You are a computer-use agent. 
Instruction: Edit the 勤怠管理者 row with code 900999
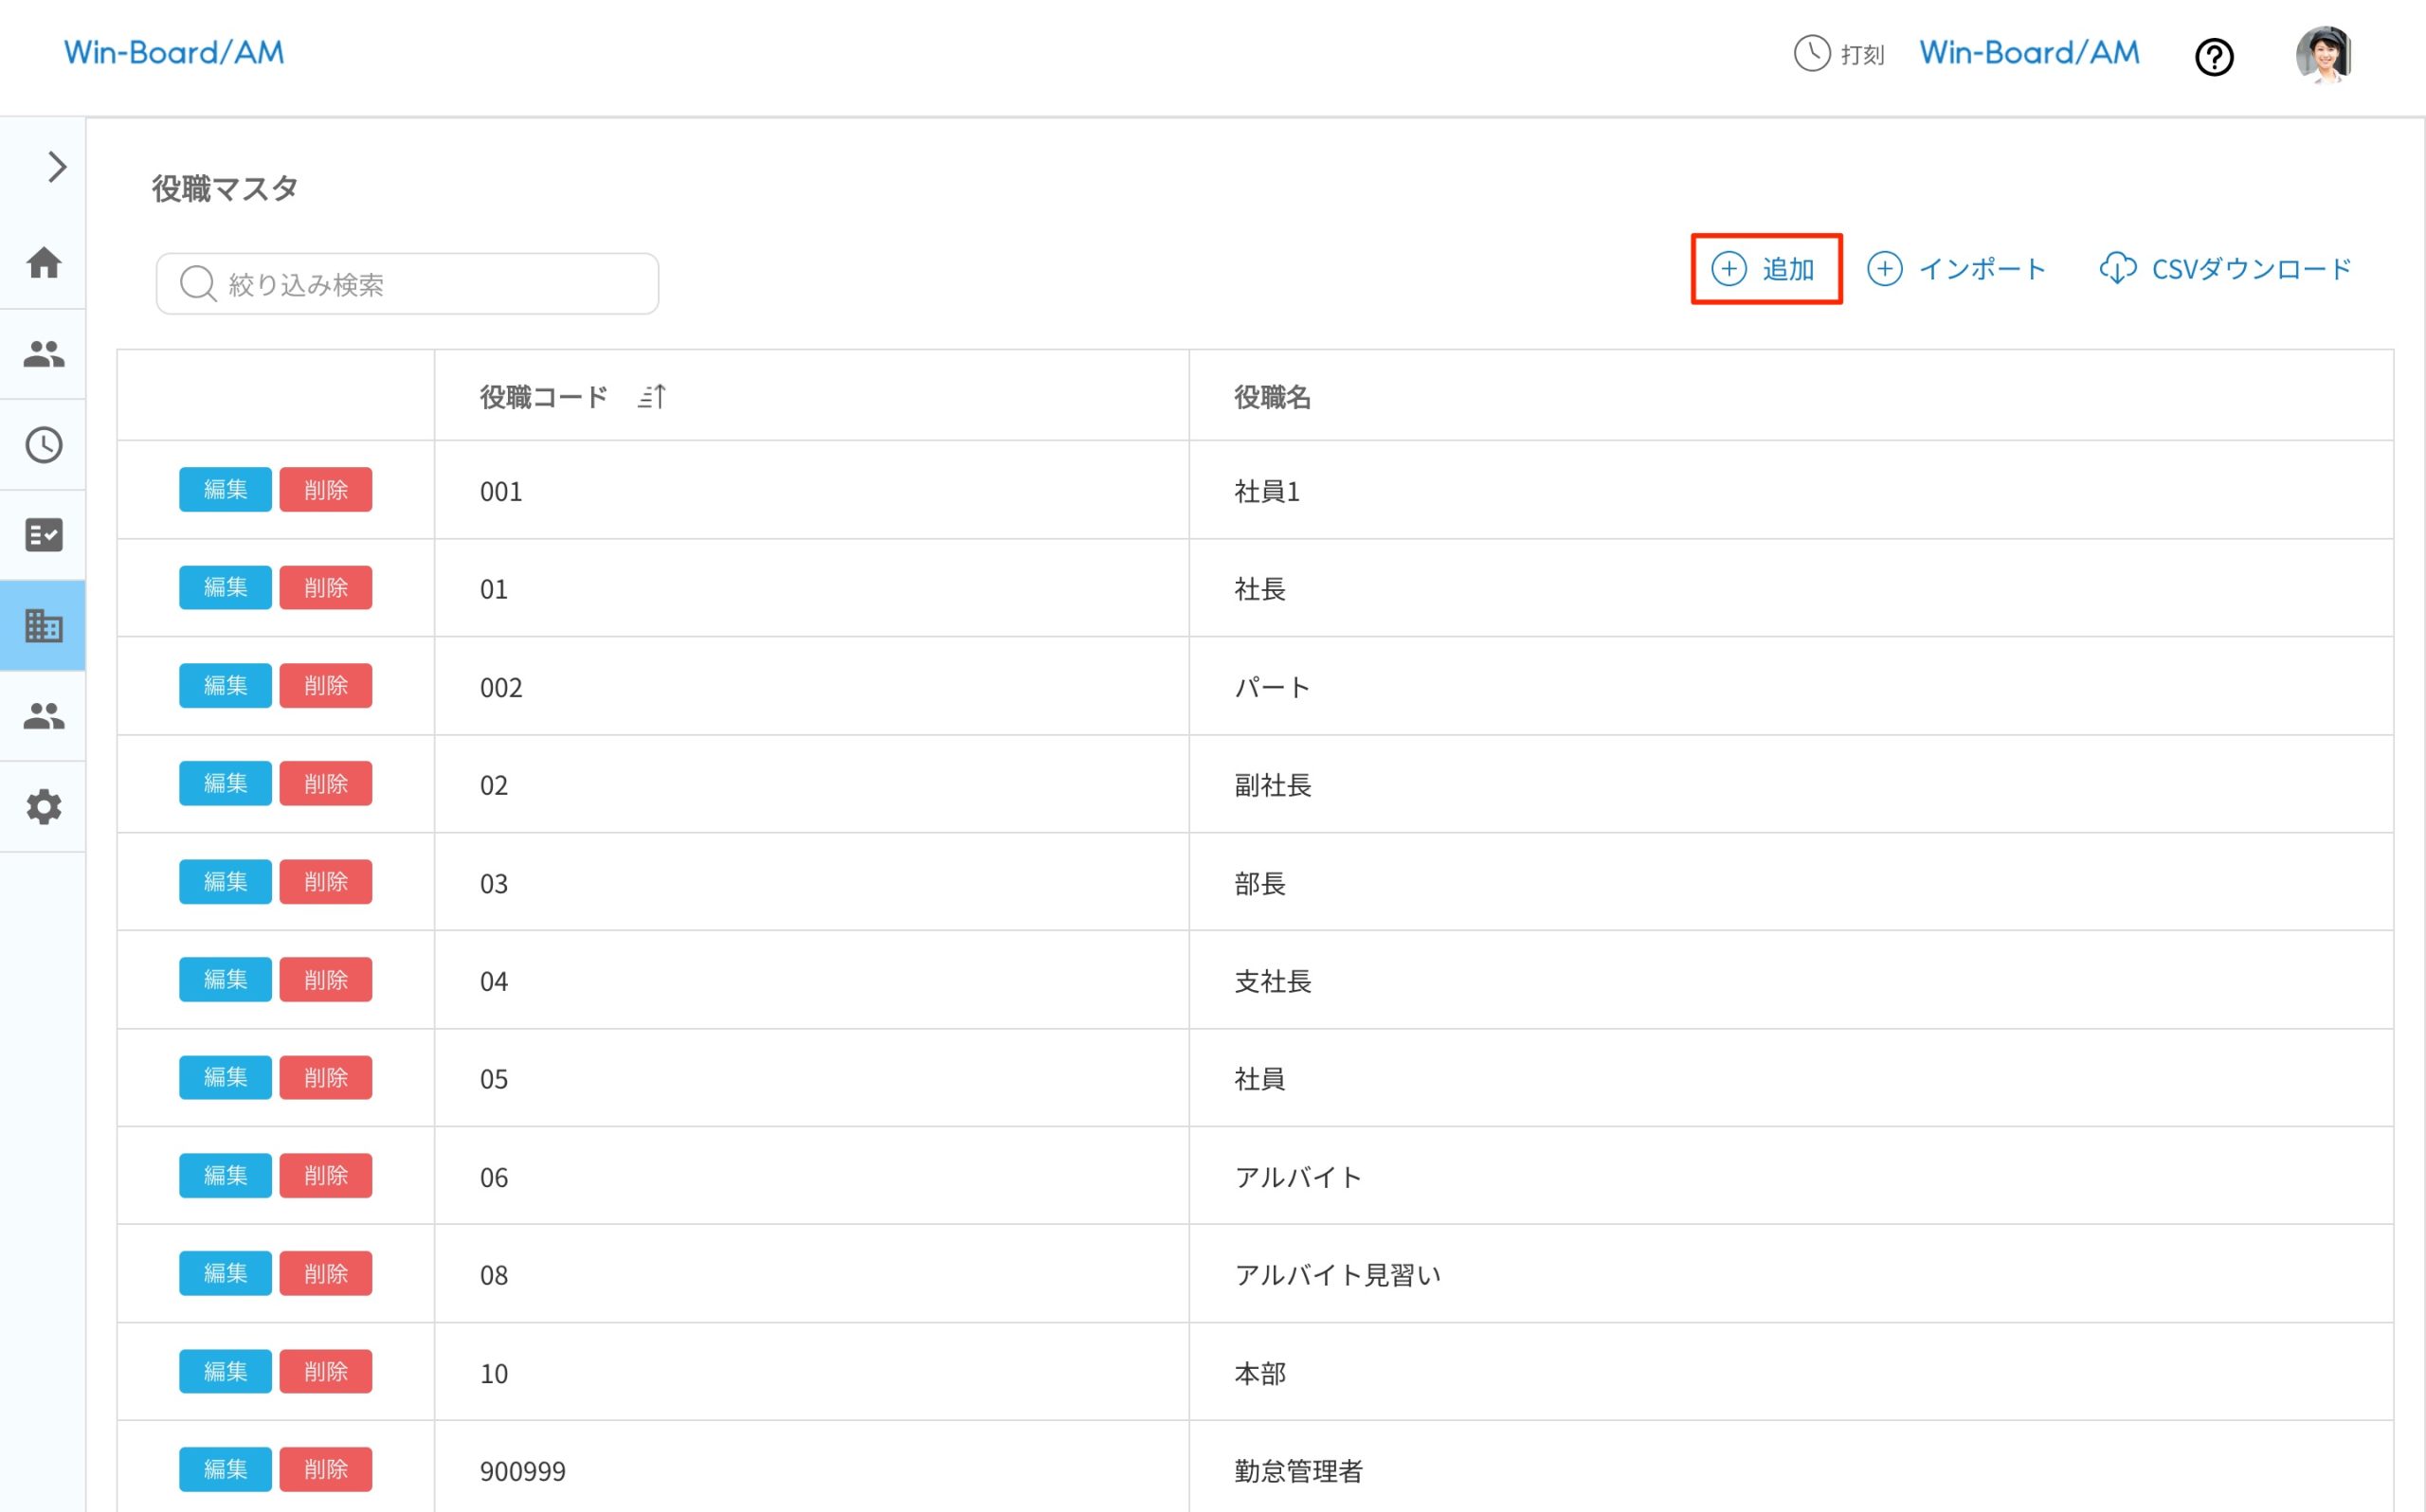[x=225, y=1469]
